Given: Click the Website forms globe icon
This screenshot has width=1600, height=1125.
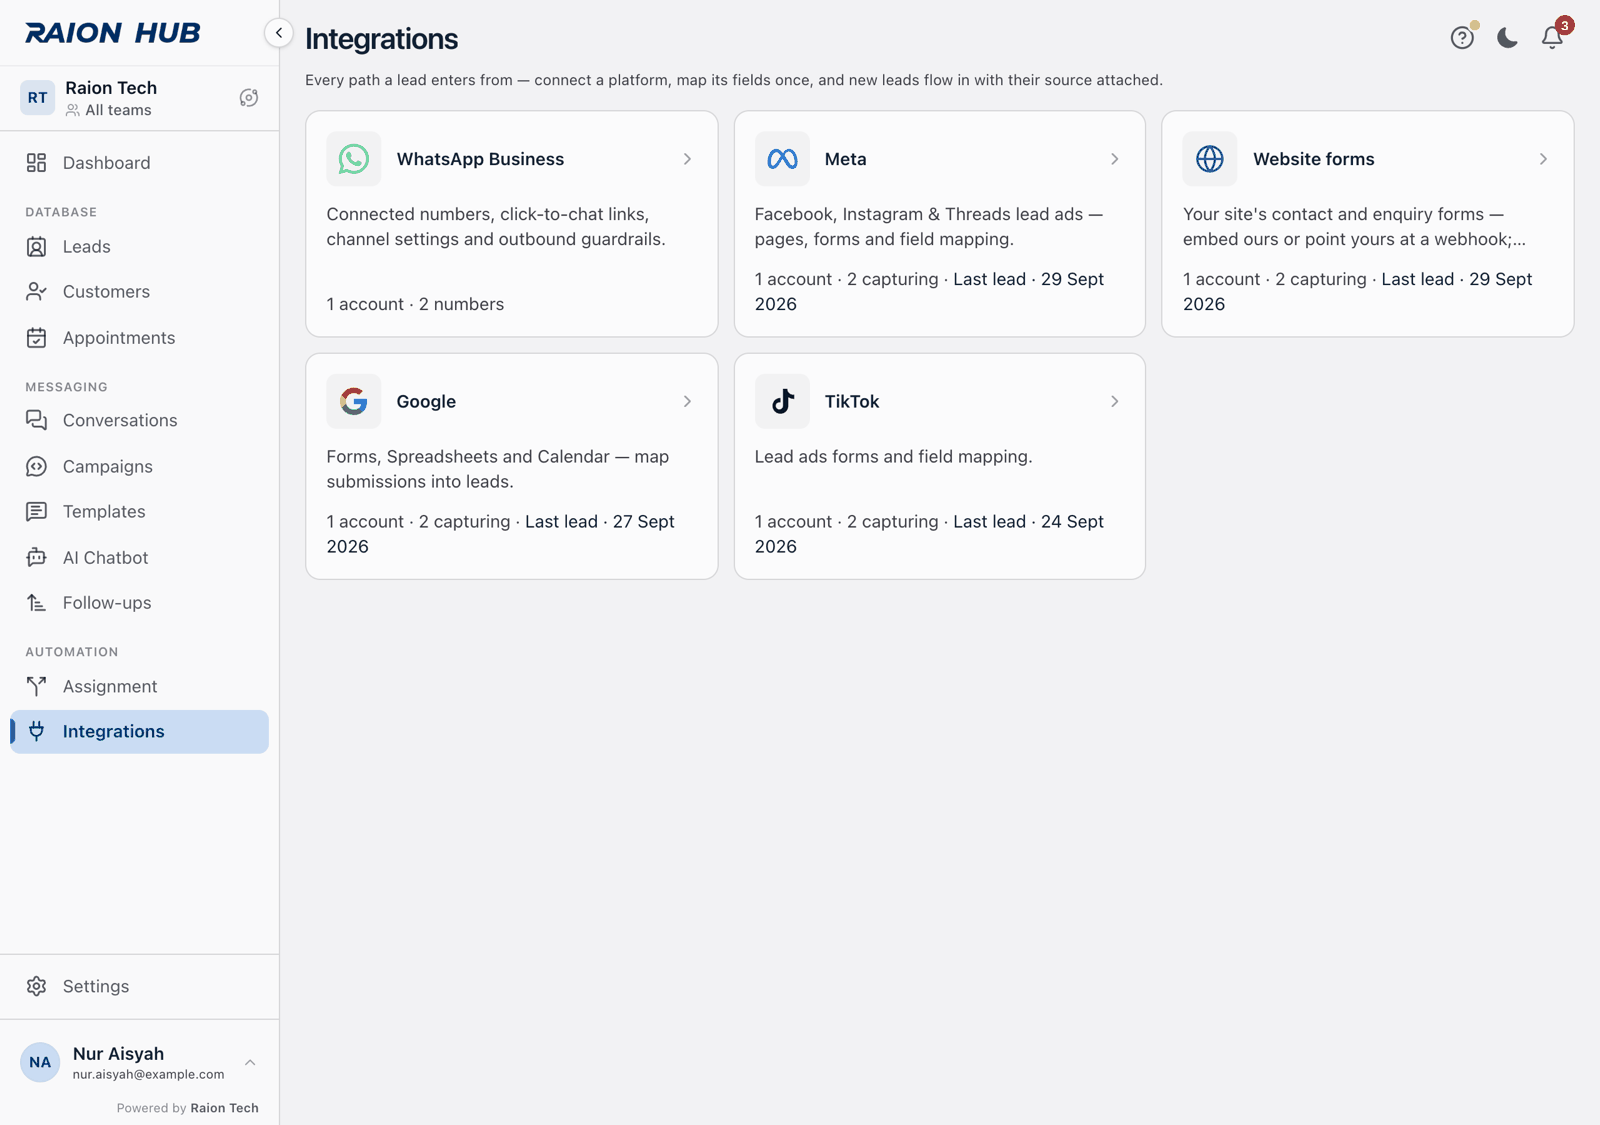Looking at the screenshot, I should point(1210,159).
